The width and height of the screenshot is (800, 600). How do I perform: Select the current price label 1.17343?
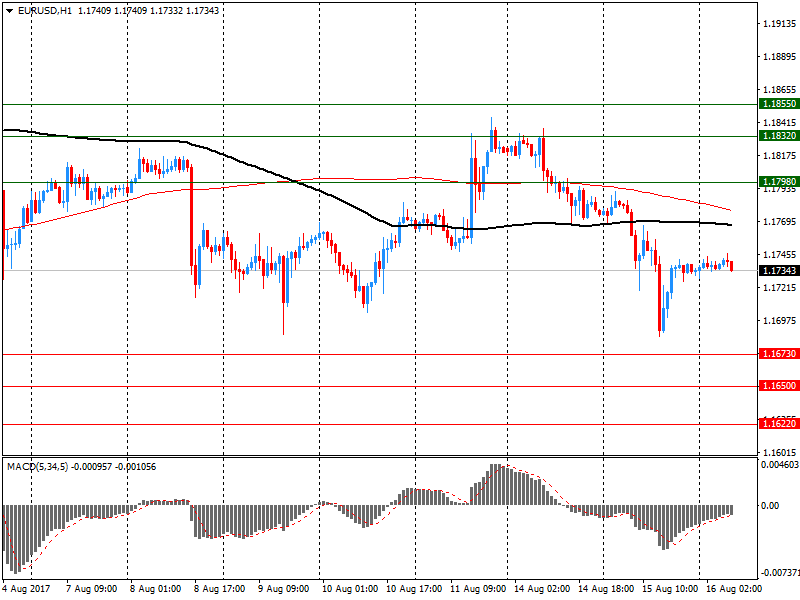[779, 270]
